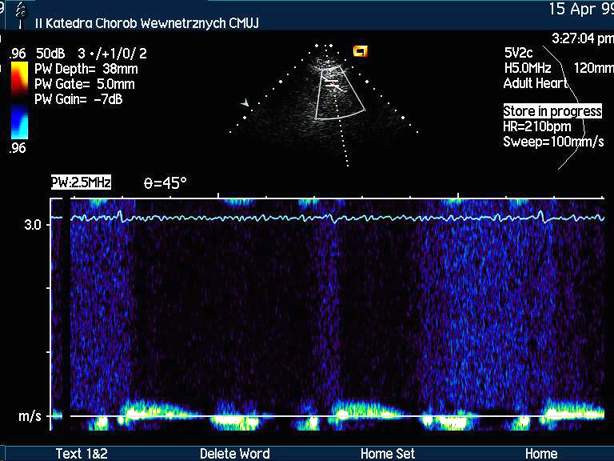Click the PW Gain= -7dB readout
614x461 pixels.
pos(78,99)
